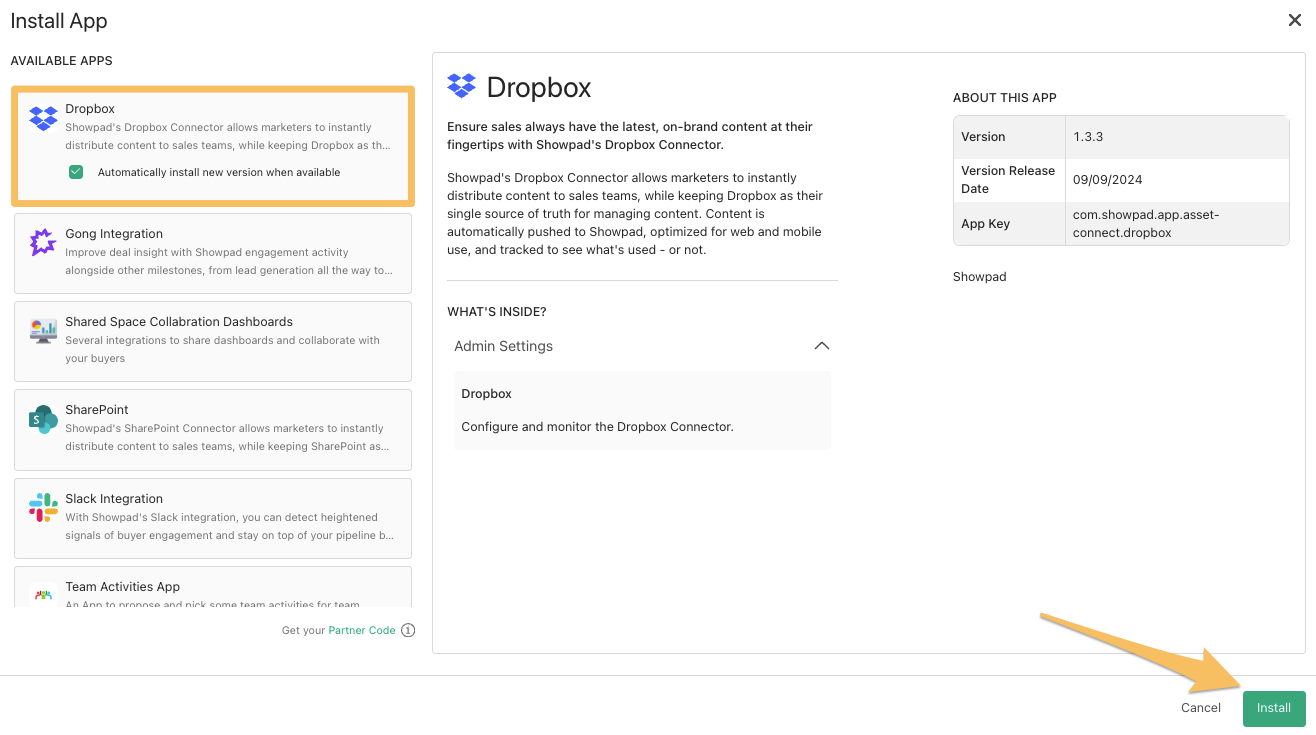The image size is (1316, 735).
Task: Click the AVAILABLE APPS heading
Action: pos(62,61)
